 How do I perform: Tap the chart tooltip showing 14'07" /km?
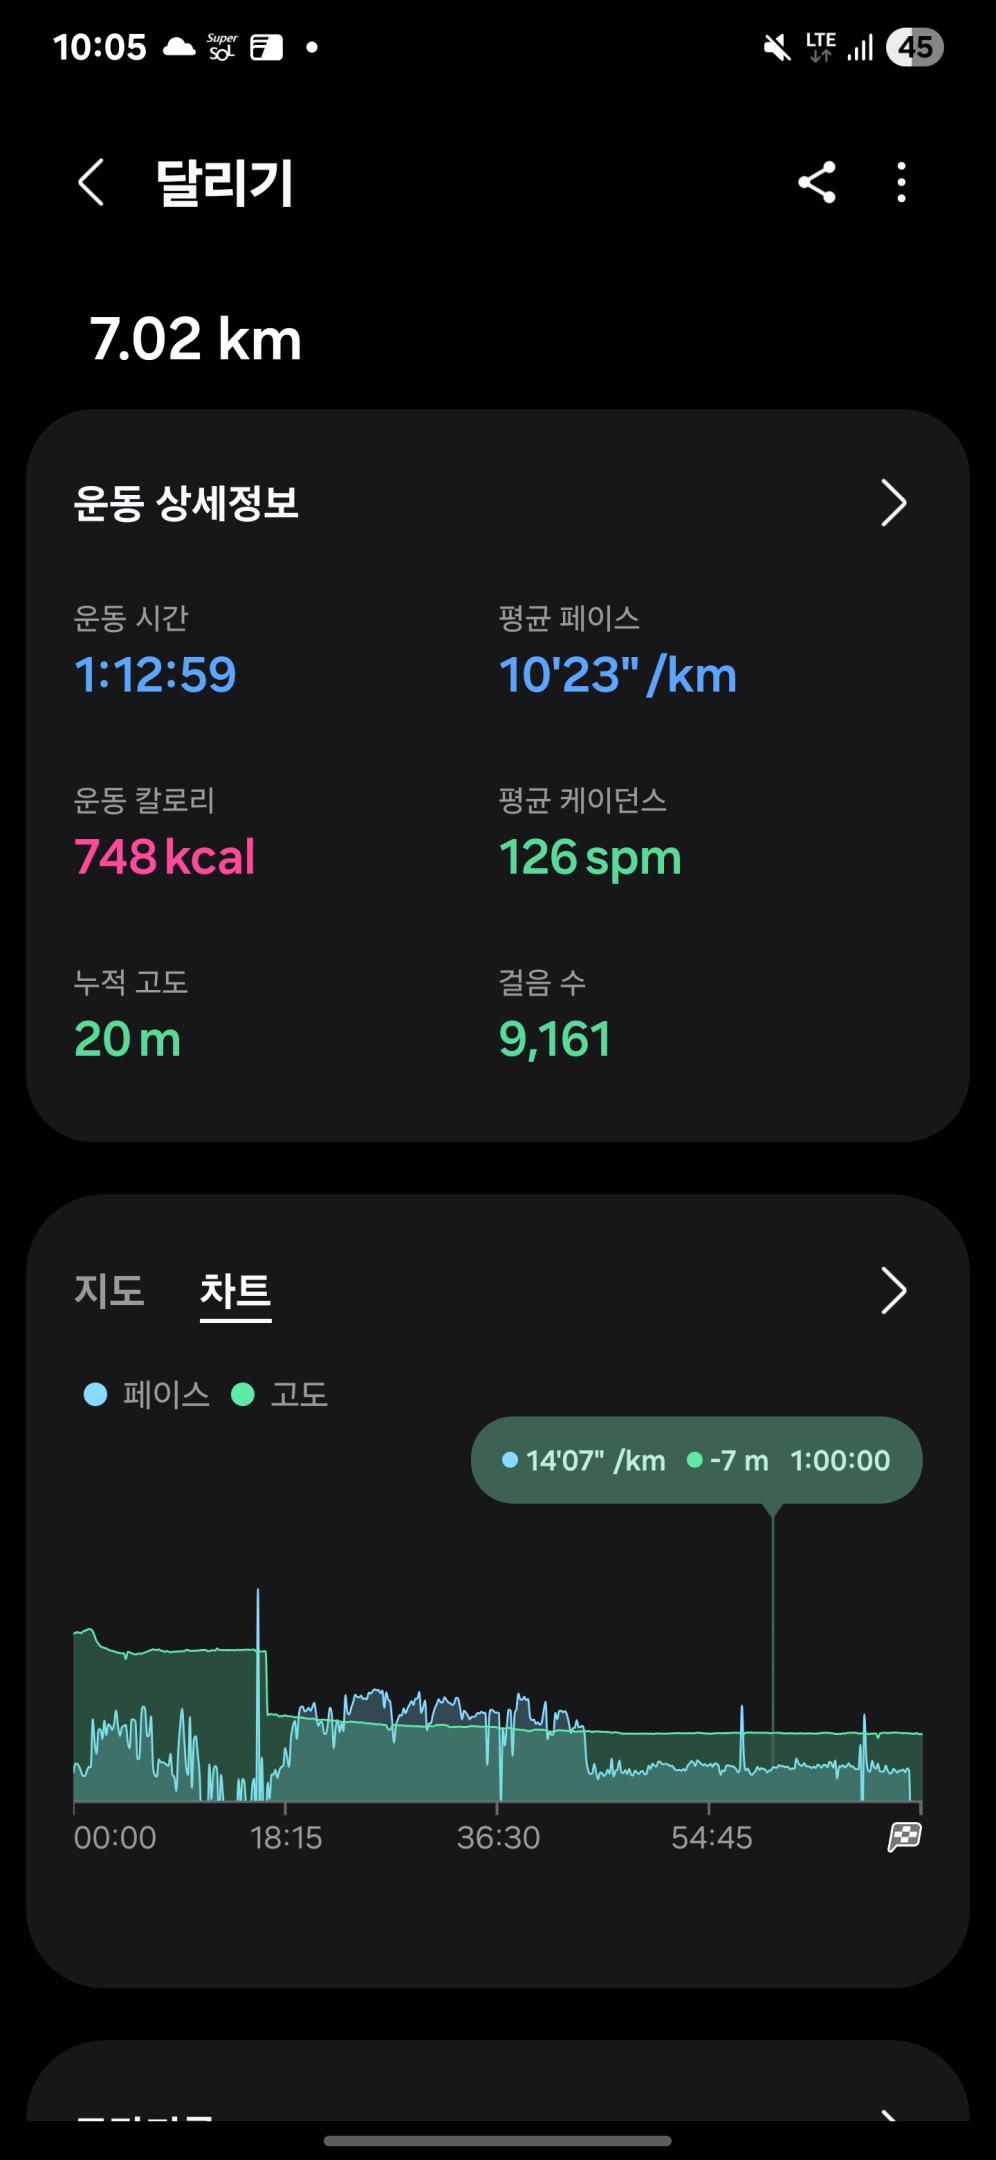[x=696, y=1460]
